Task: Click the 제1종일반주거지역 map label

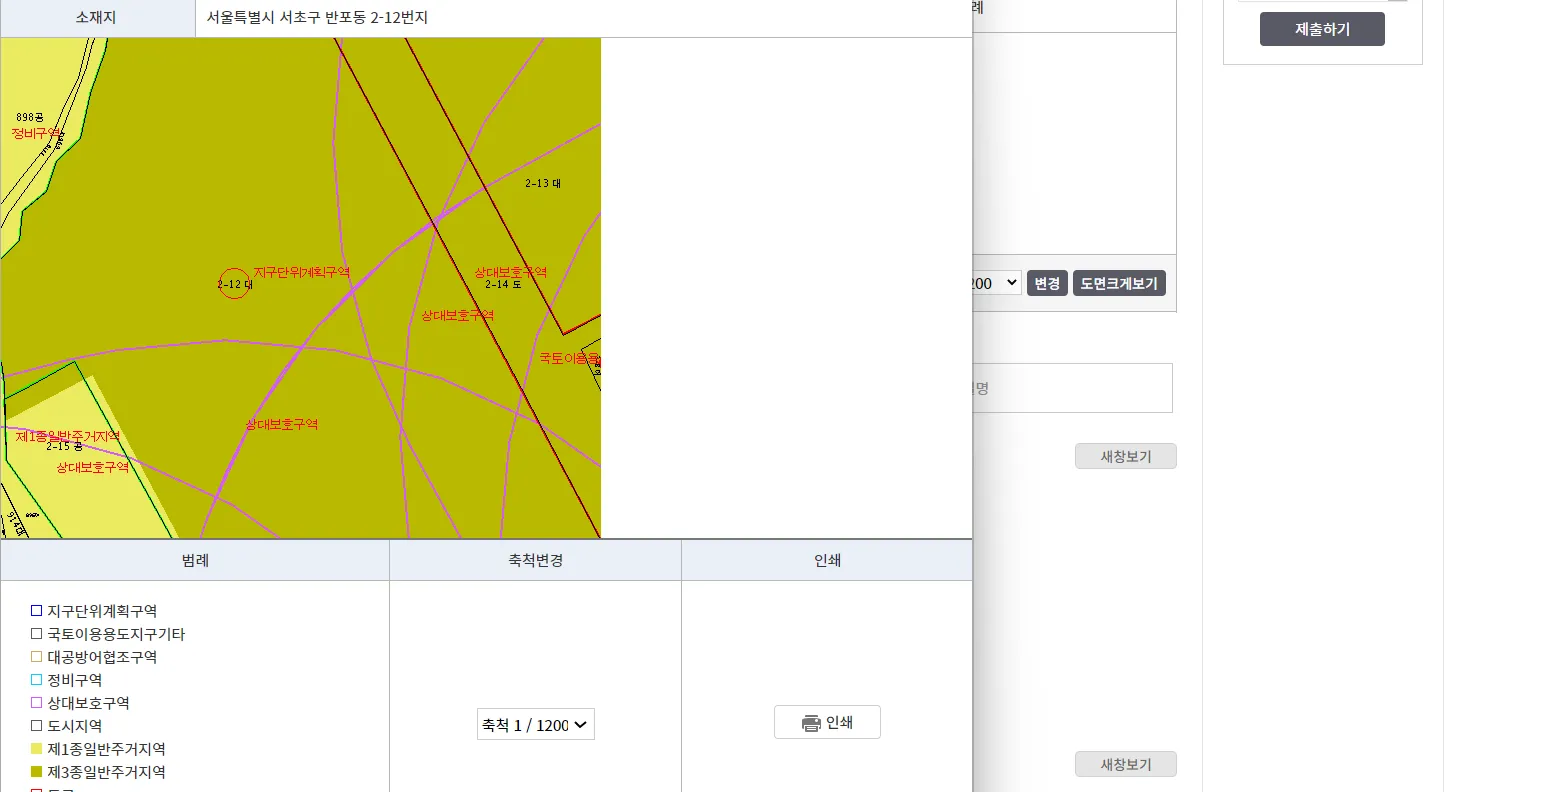Action: 68,436
